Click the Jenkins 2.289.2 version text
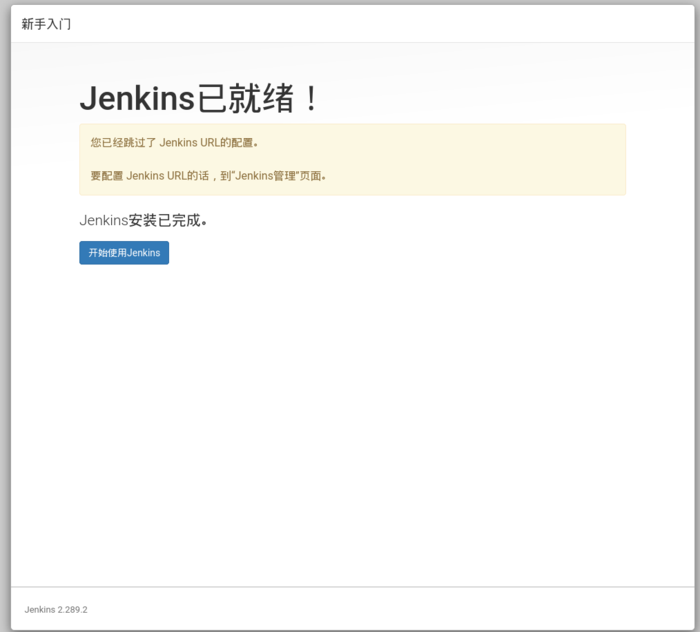 click(x=56, y=610)
